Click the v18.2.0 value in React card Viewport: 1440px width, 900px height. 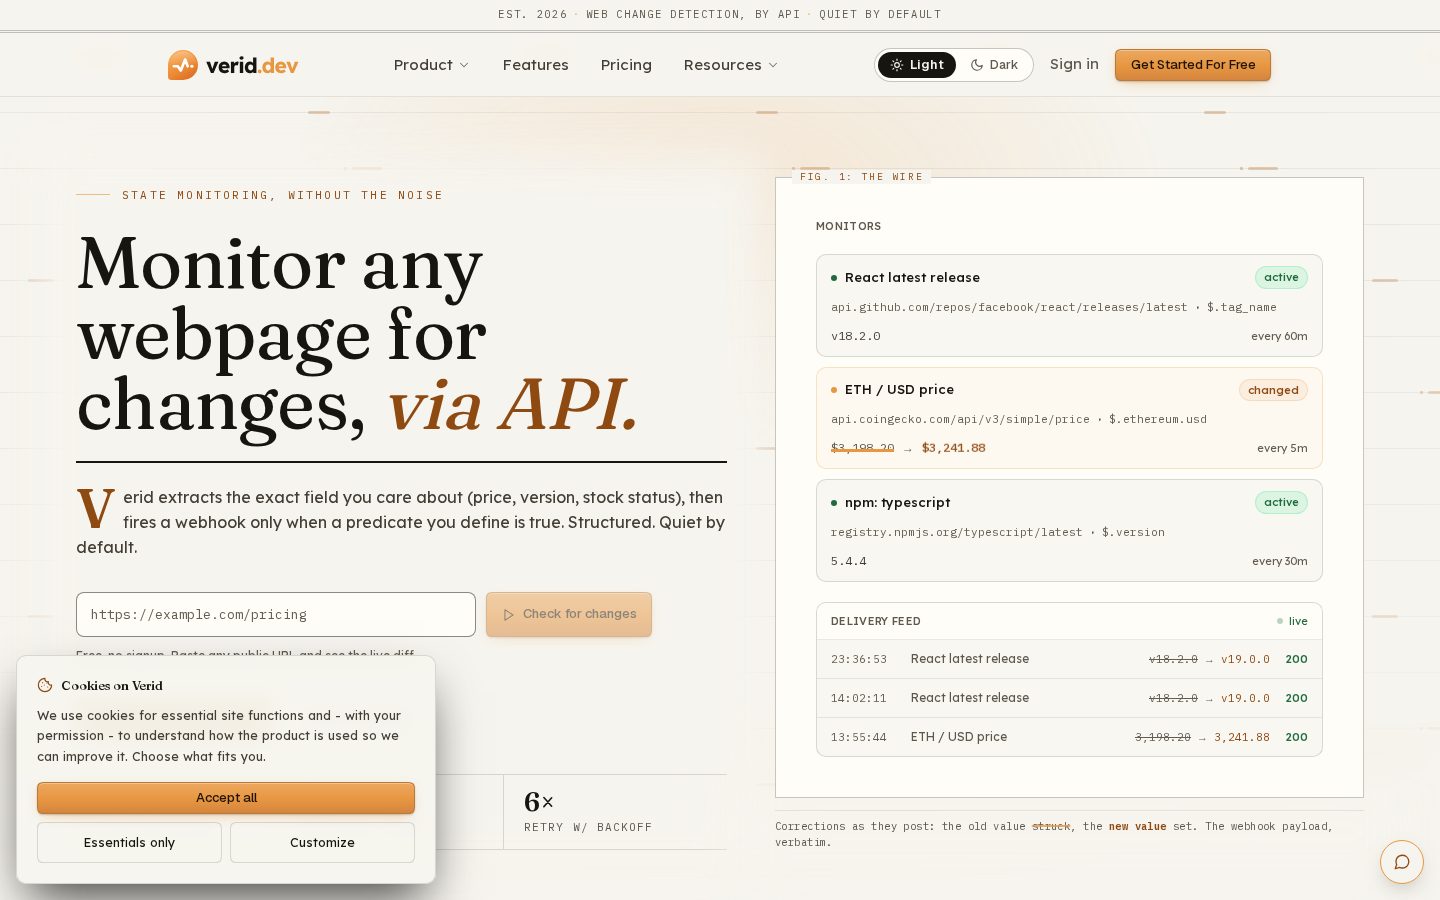(x=856, y=336)
